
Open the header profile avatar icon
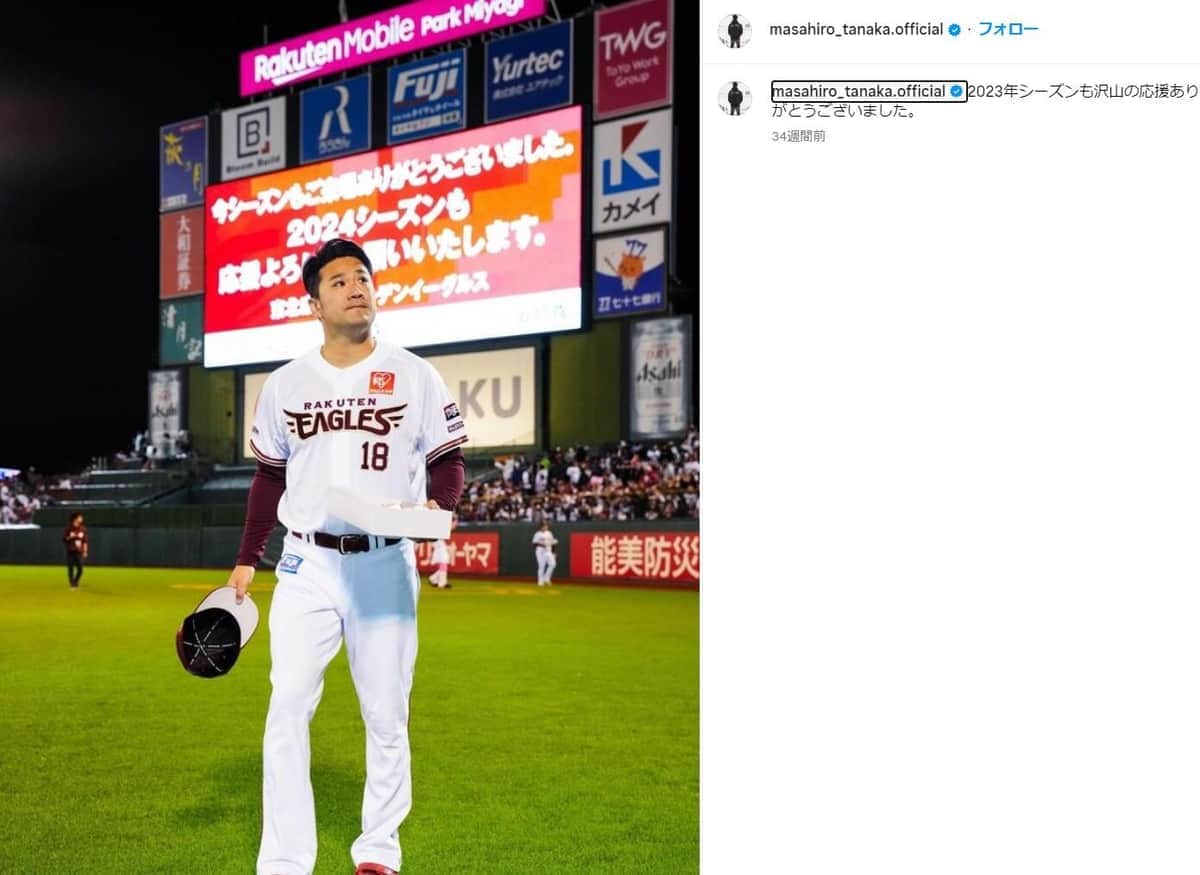[734, 30]
